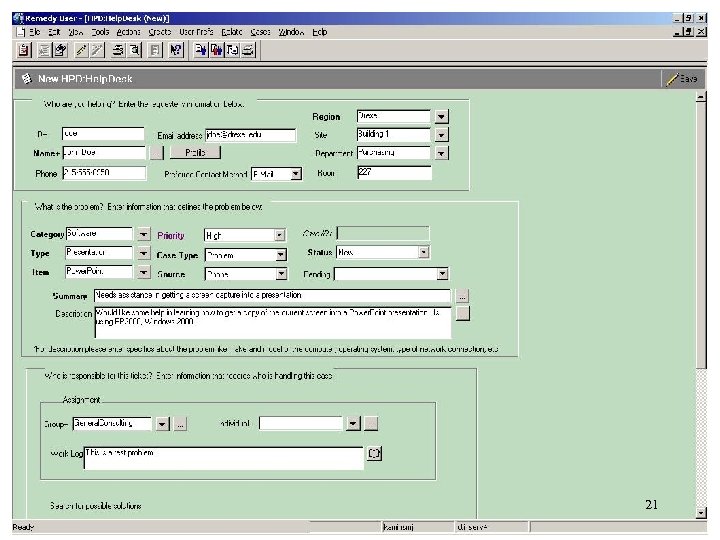Save the new HelpDesk case

[x=682, y=79]
